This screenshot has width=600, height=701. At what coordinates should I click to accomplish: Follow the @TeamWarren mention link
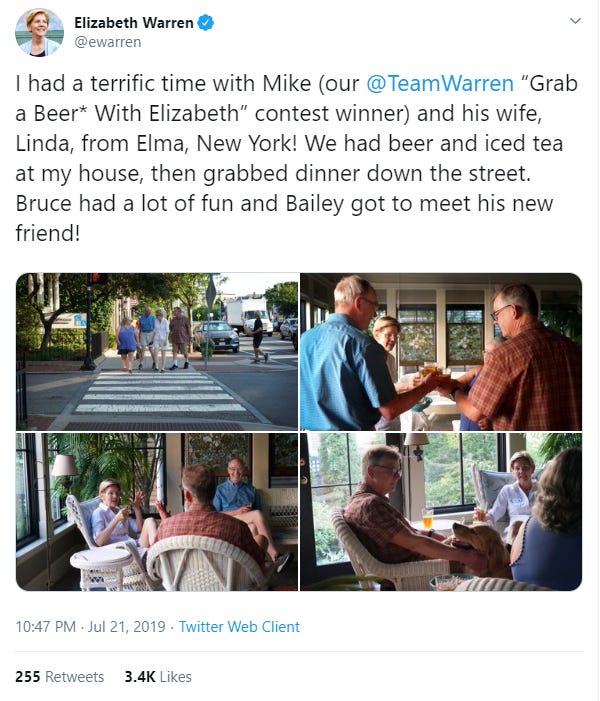click(440, 84)
